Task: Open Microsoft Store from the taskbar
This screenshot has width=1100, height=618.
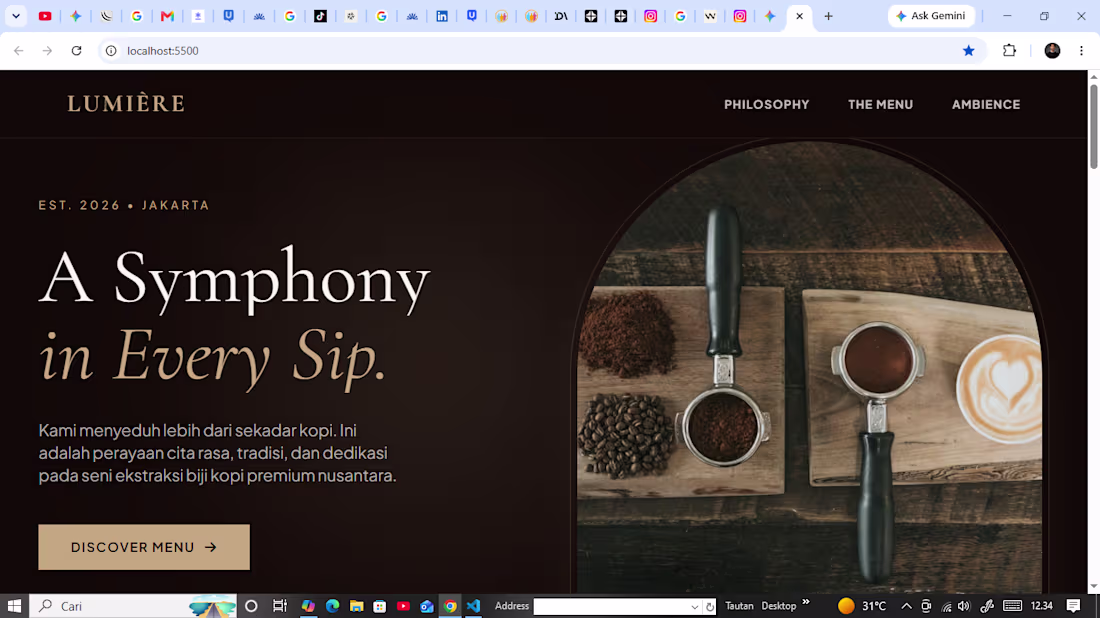Action: (380, 606)
